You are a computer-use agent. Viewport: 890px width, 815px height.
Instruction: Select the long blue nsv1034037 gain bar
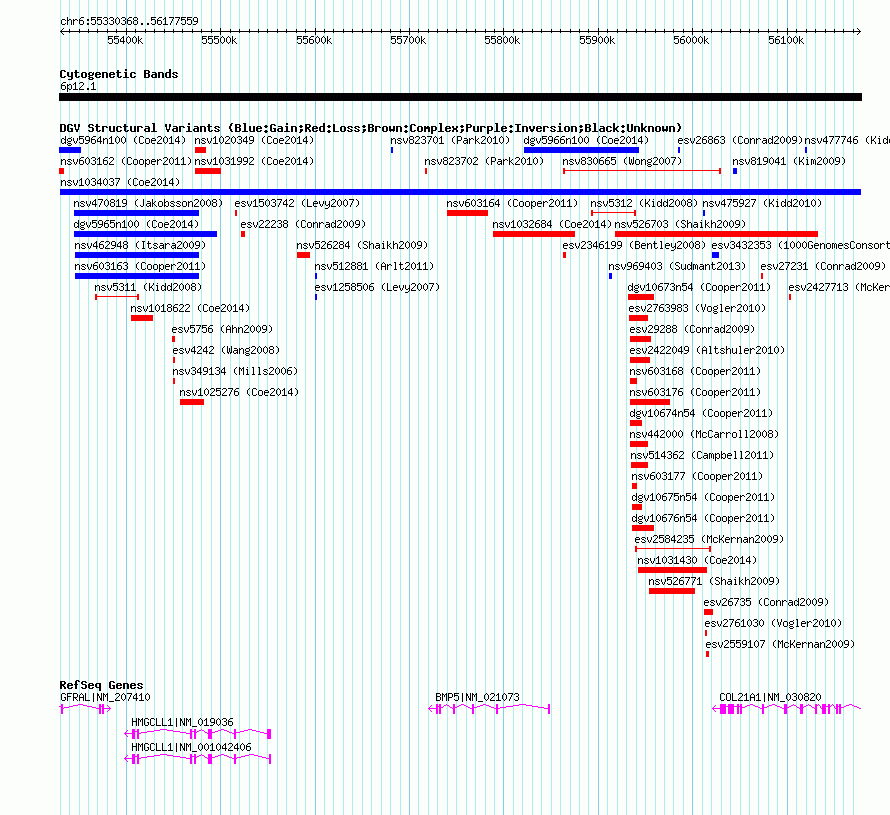460,192
